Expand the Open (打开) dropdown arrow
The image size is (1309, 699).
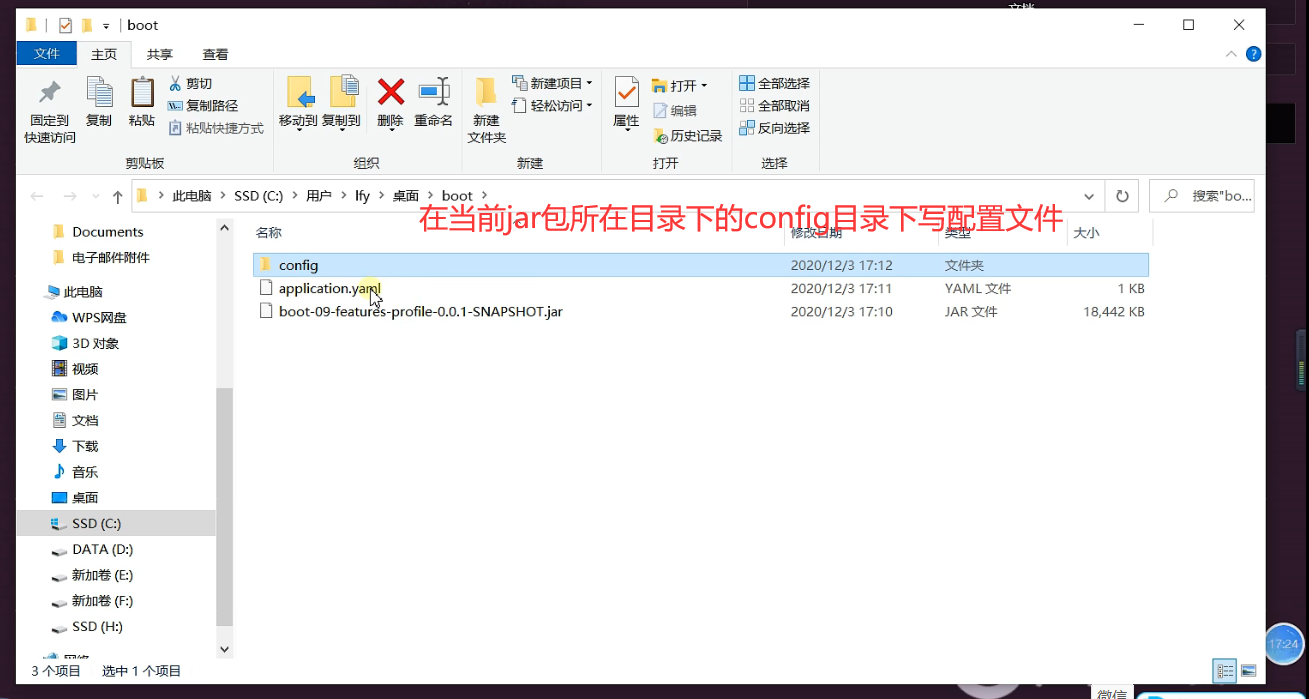point(702,84)
